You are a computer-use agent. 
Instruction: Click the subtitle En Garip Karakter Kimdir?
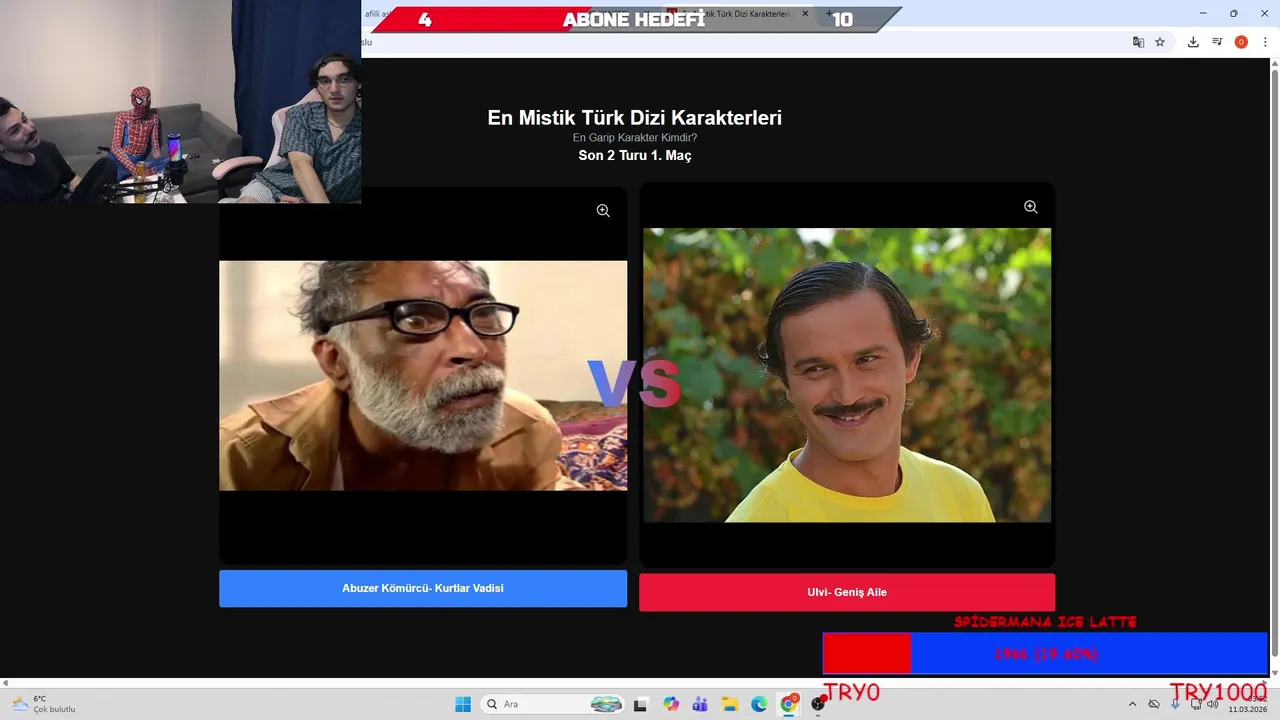[x=634, y=137]
